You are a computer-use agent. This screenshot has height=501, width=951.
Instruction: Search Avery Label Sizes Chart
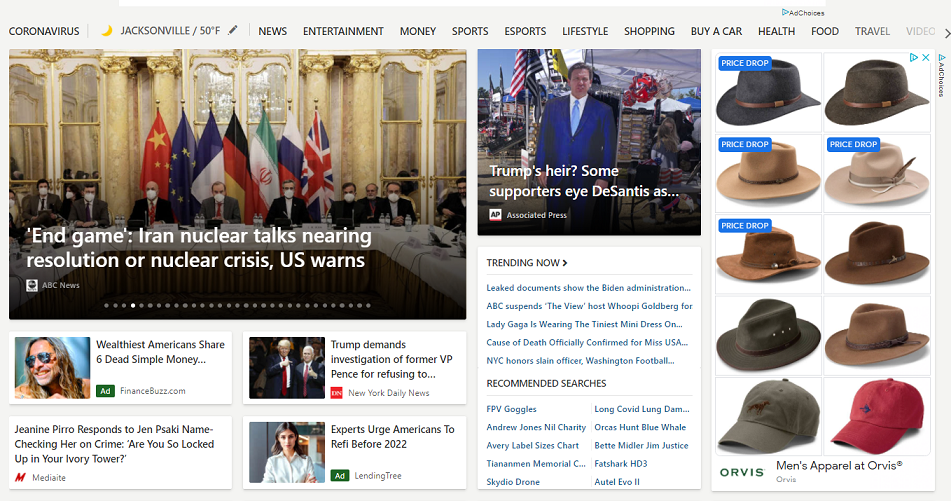click(533, 445)
